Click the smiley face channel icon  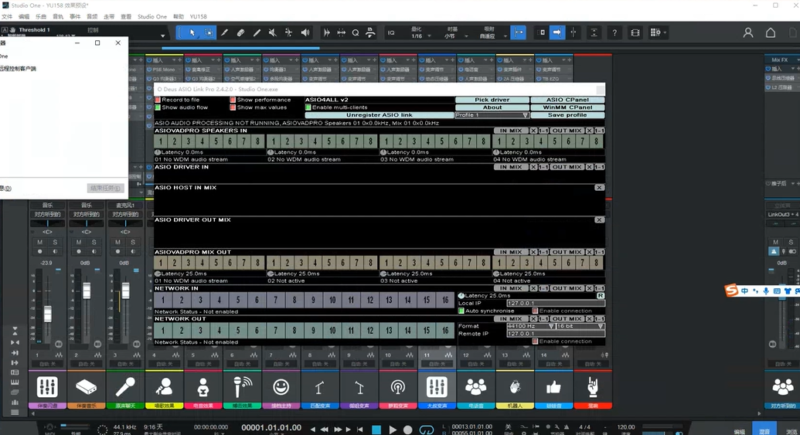281,386
